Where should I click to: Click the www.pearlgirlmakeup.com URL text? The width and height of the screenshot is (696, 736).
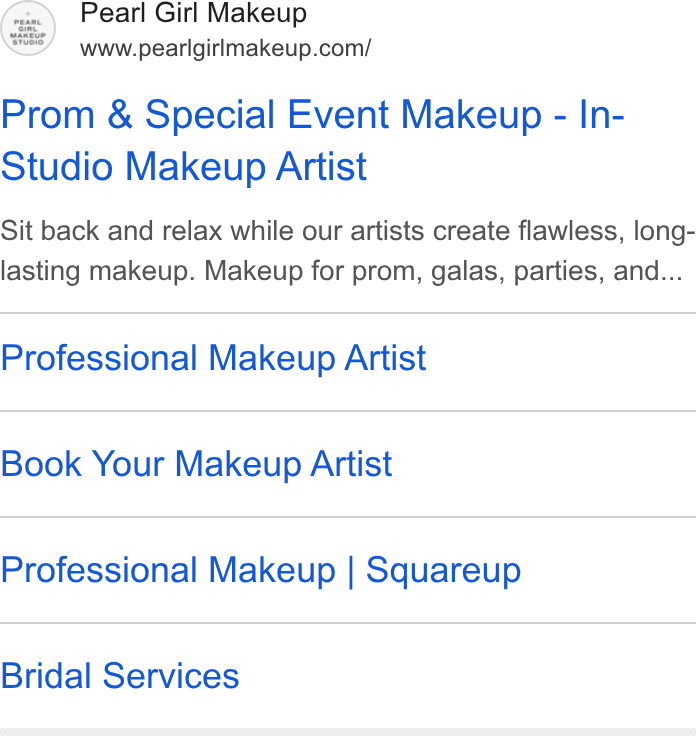pos(225,48)
